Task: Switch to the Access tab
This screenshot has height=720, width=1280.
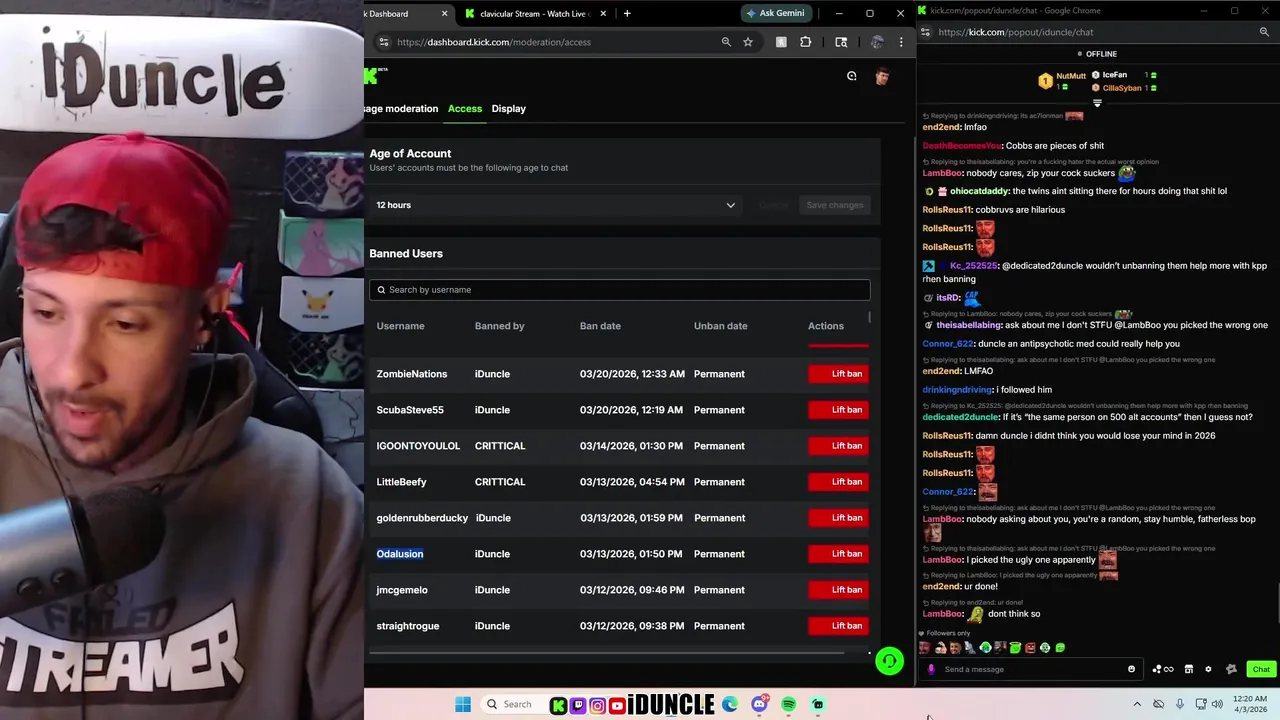Action: point(465,108)
